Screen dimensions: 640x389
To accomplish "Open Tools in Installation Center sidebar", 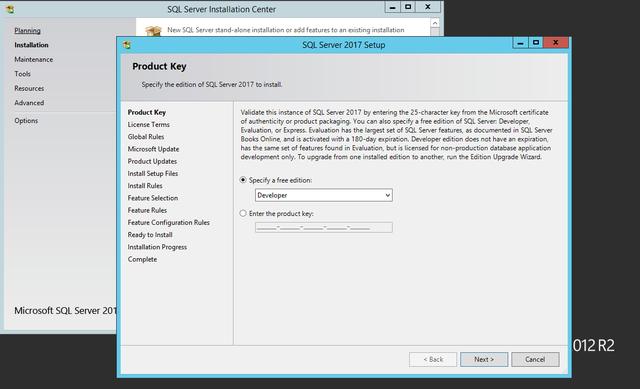I will [x=22, y=74].
